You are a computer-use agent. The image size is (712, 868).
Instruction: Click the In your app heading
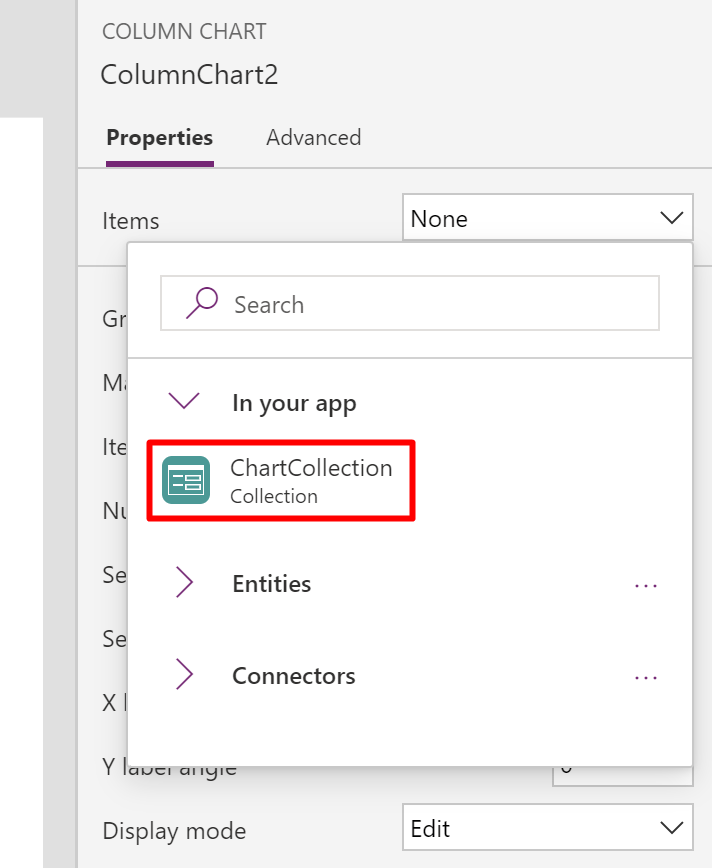click(294, 403)
